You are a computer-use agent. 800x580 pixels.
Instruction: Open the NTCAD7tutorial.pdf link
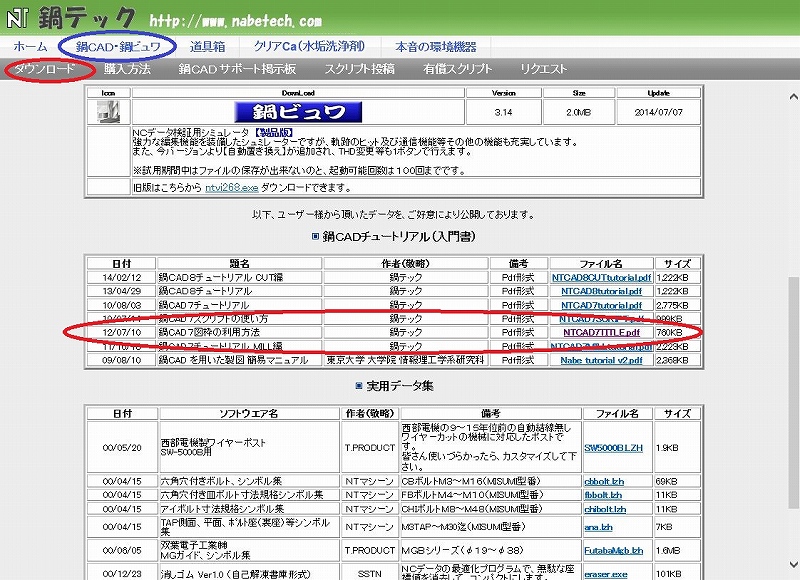pos(602,305)
